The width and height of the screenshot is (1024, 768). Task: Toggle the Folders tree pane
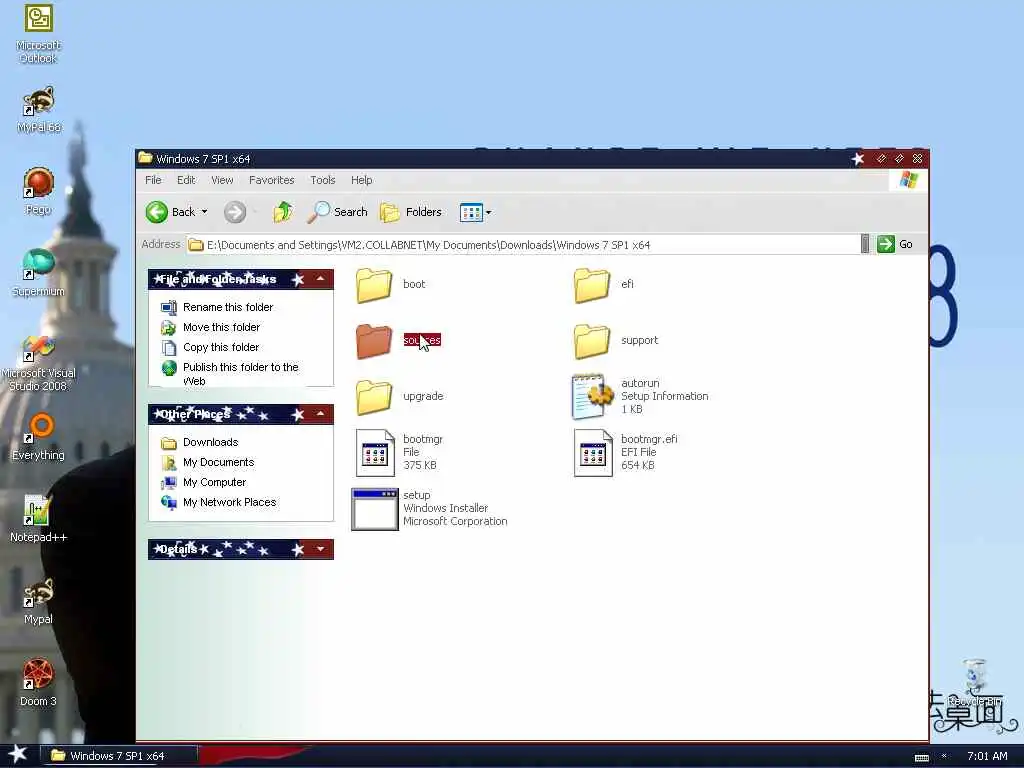click(x=411, y=212)
